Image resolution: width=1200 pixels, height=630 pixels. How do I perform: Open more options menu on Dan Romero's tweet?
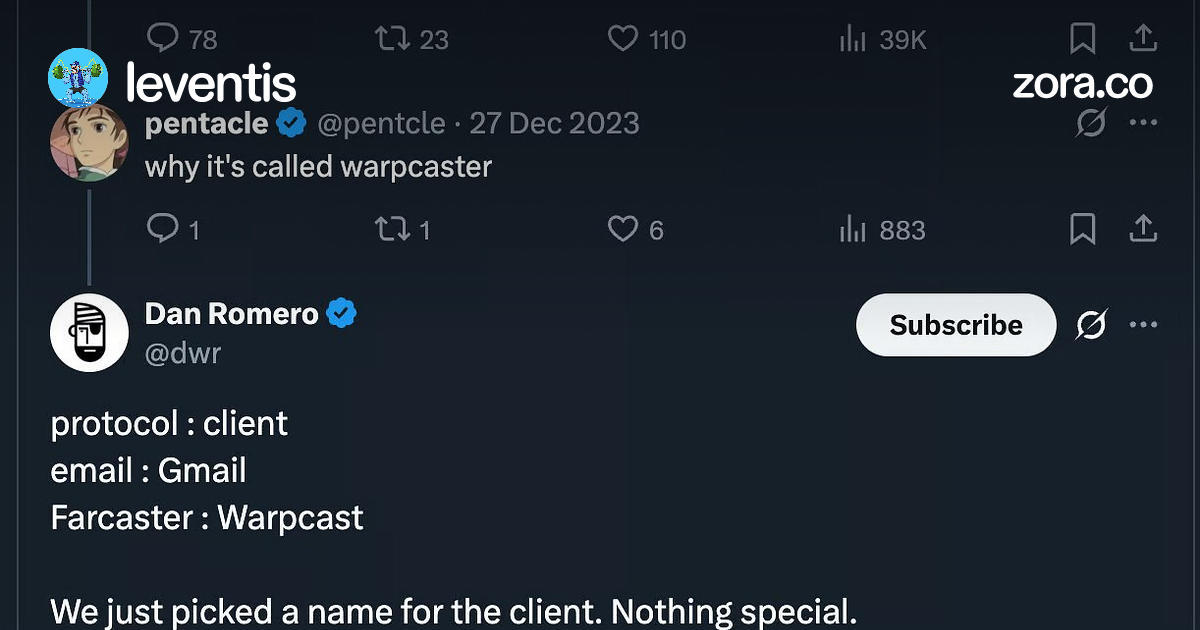1143,325
